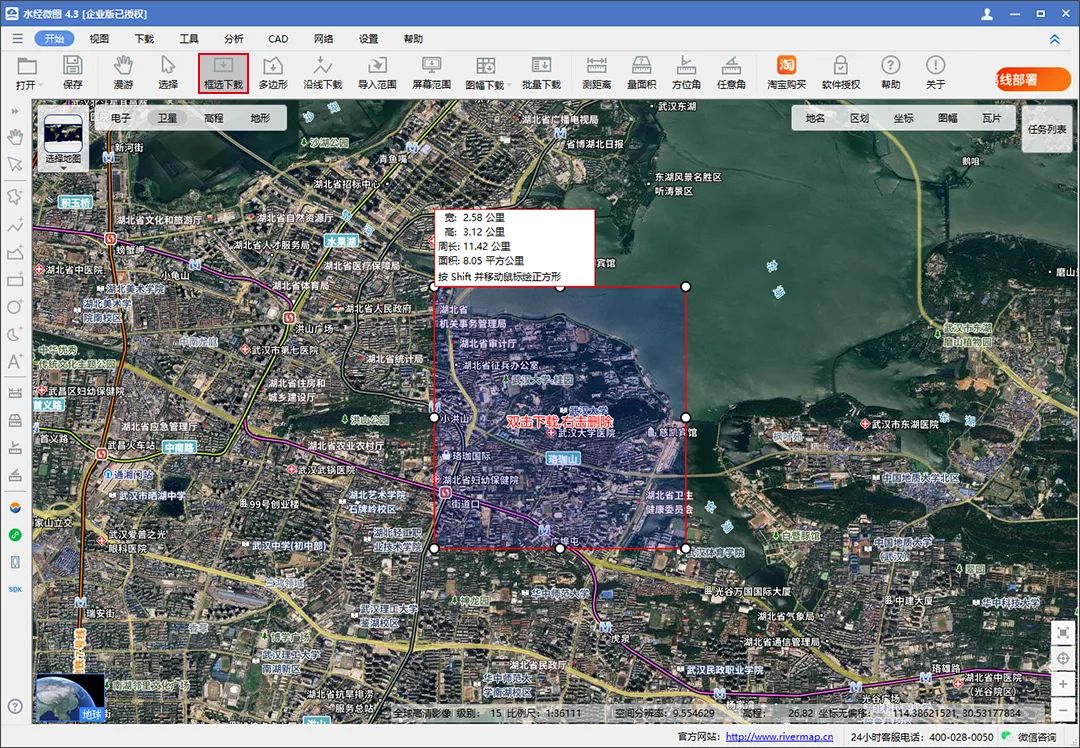The width and height of the screenshot is (1080, 748).
Task: Click the hand pan icon in left sidebar
Action: point(15,136)
